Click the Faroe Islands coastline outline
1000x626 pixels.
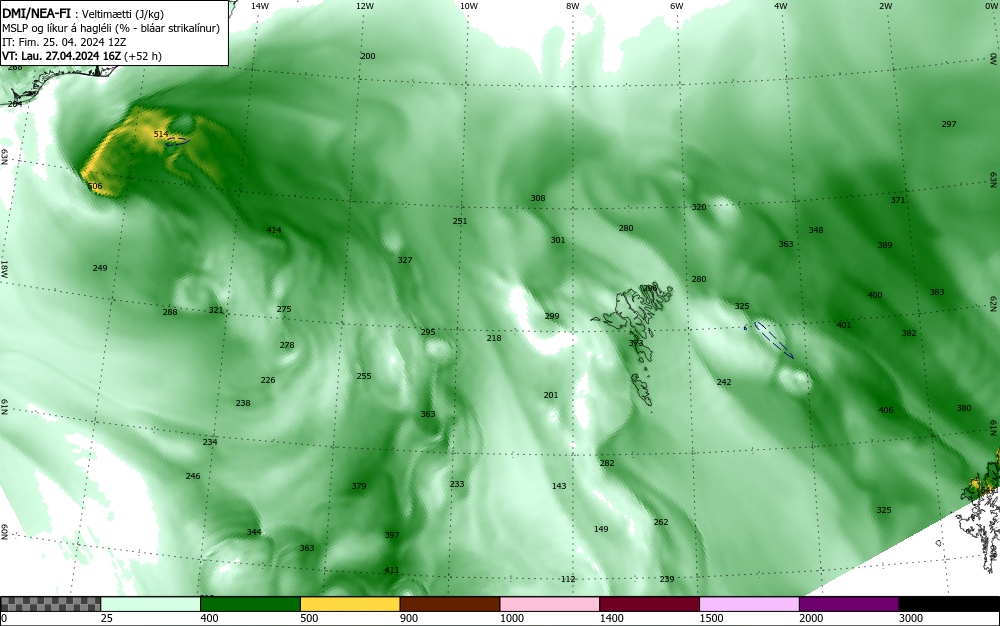[633, 346]
